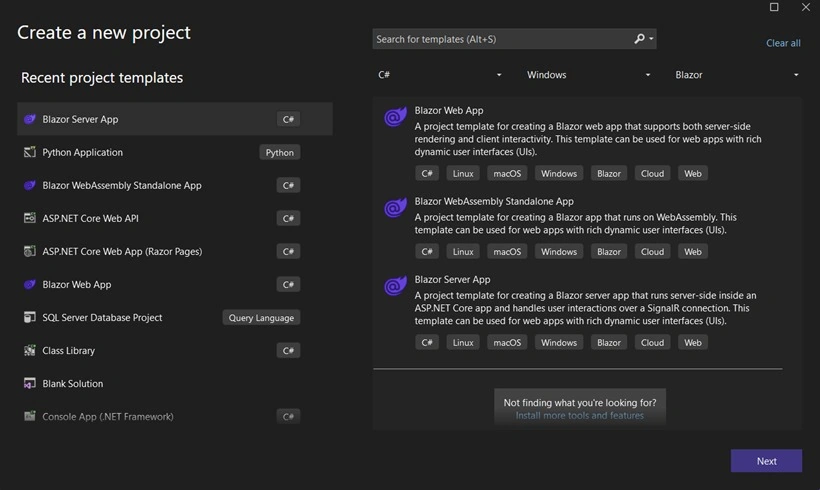Select ASP.NET Core Web API recent template

point(175,218)
